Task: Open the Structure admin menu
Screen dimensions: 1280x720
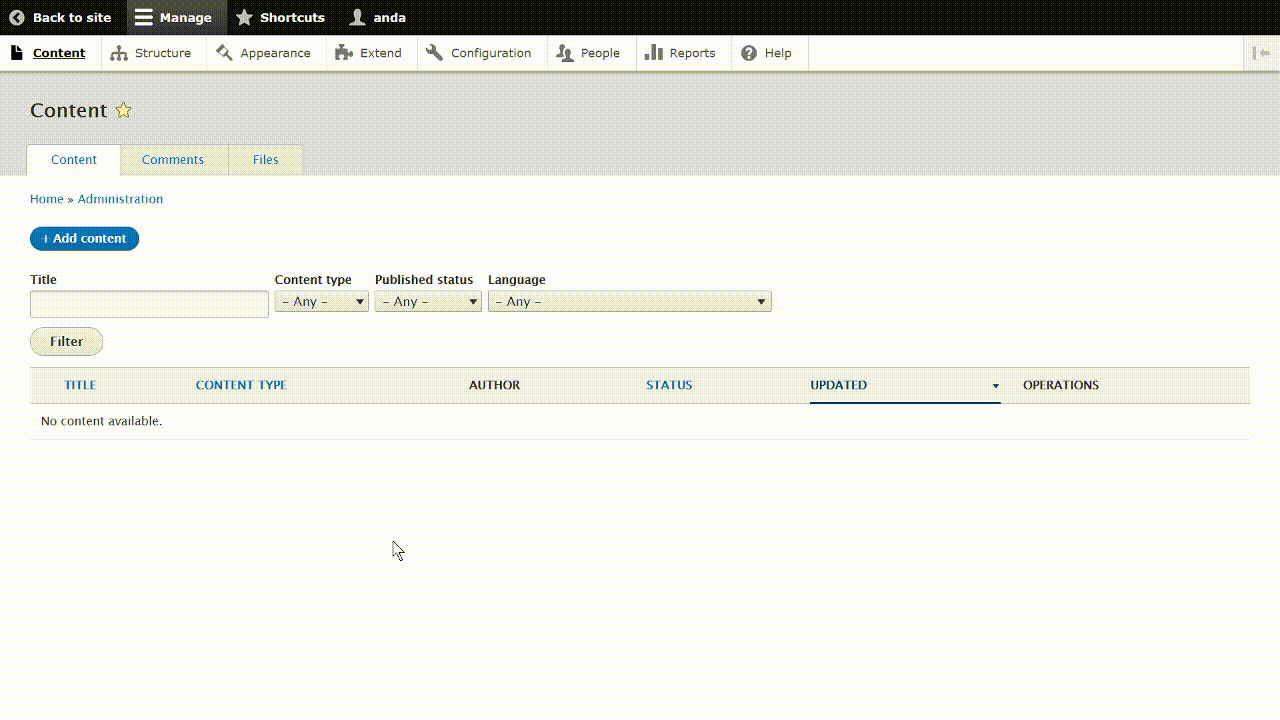Action: click(x=152, y=53)
